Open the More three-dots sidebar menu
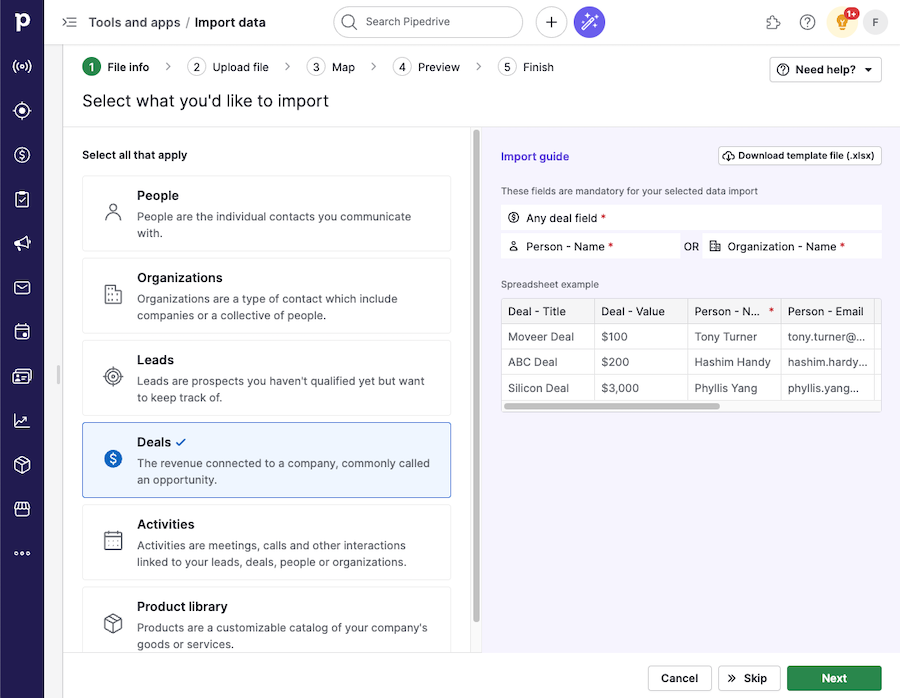Image resolution: width=900 pixels, height=698 pixels. point(22,553)
